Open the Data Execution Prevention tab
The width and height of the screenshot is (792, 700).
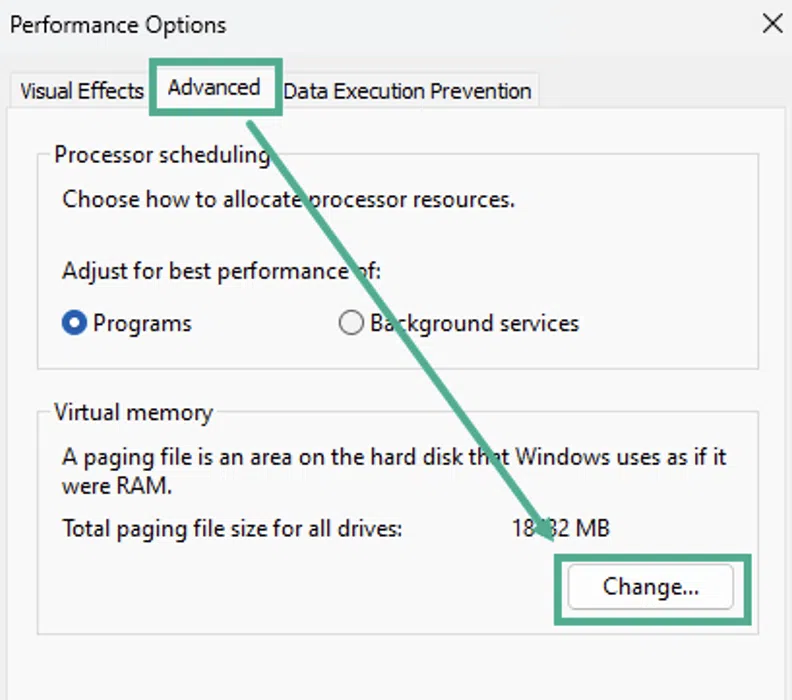(408, 91)
